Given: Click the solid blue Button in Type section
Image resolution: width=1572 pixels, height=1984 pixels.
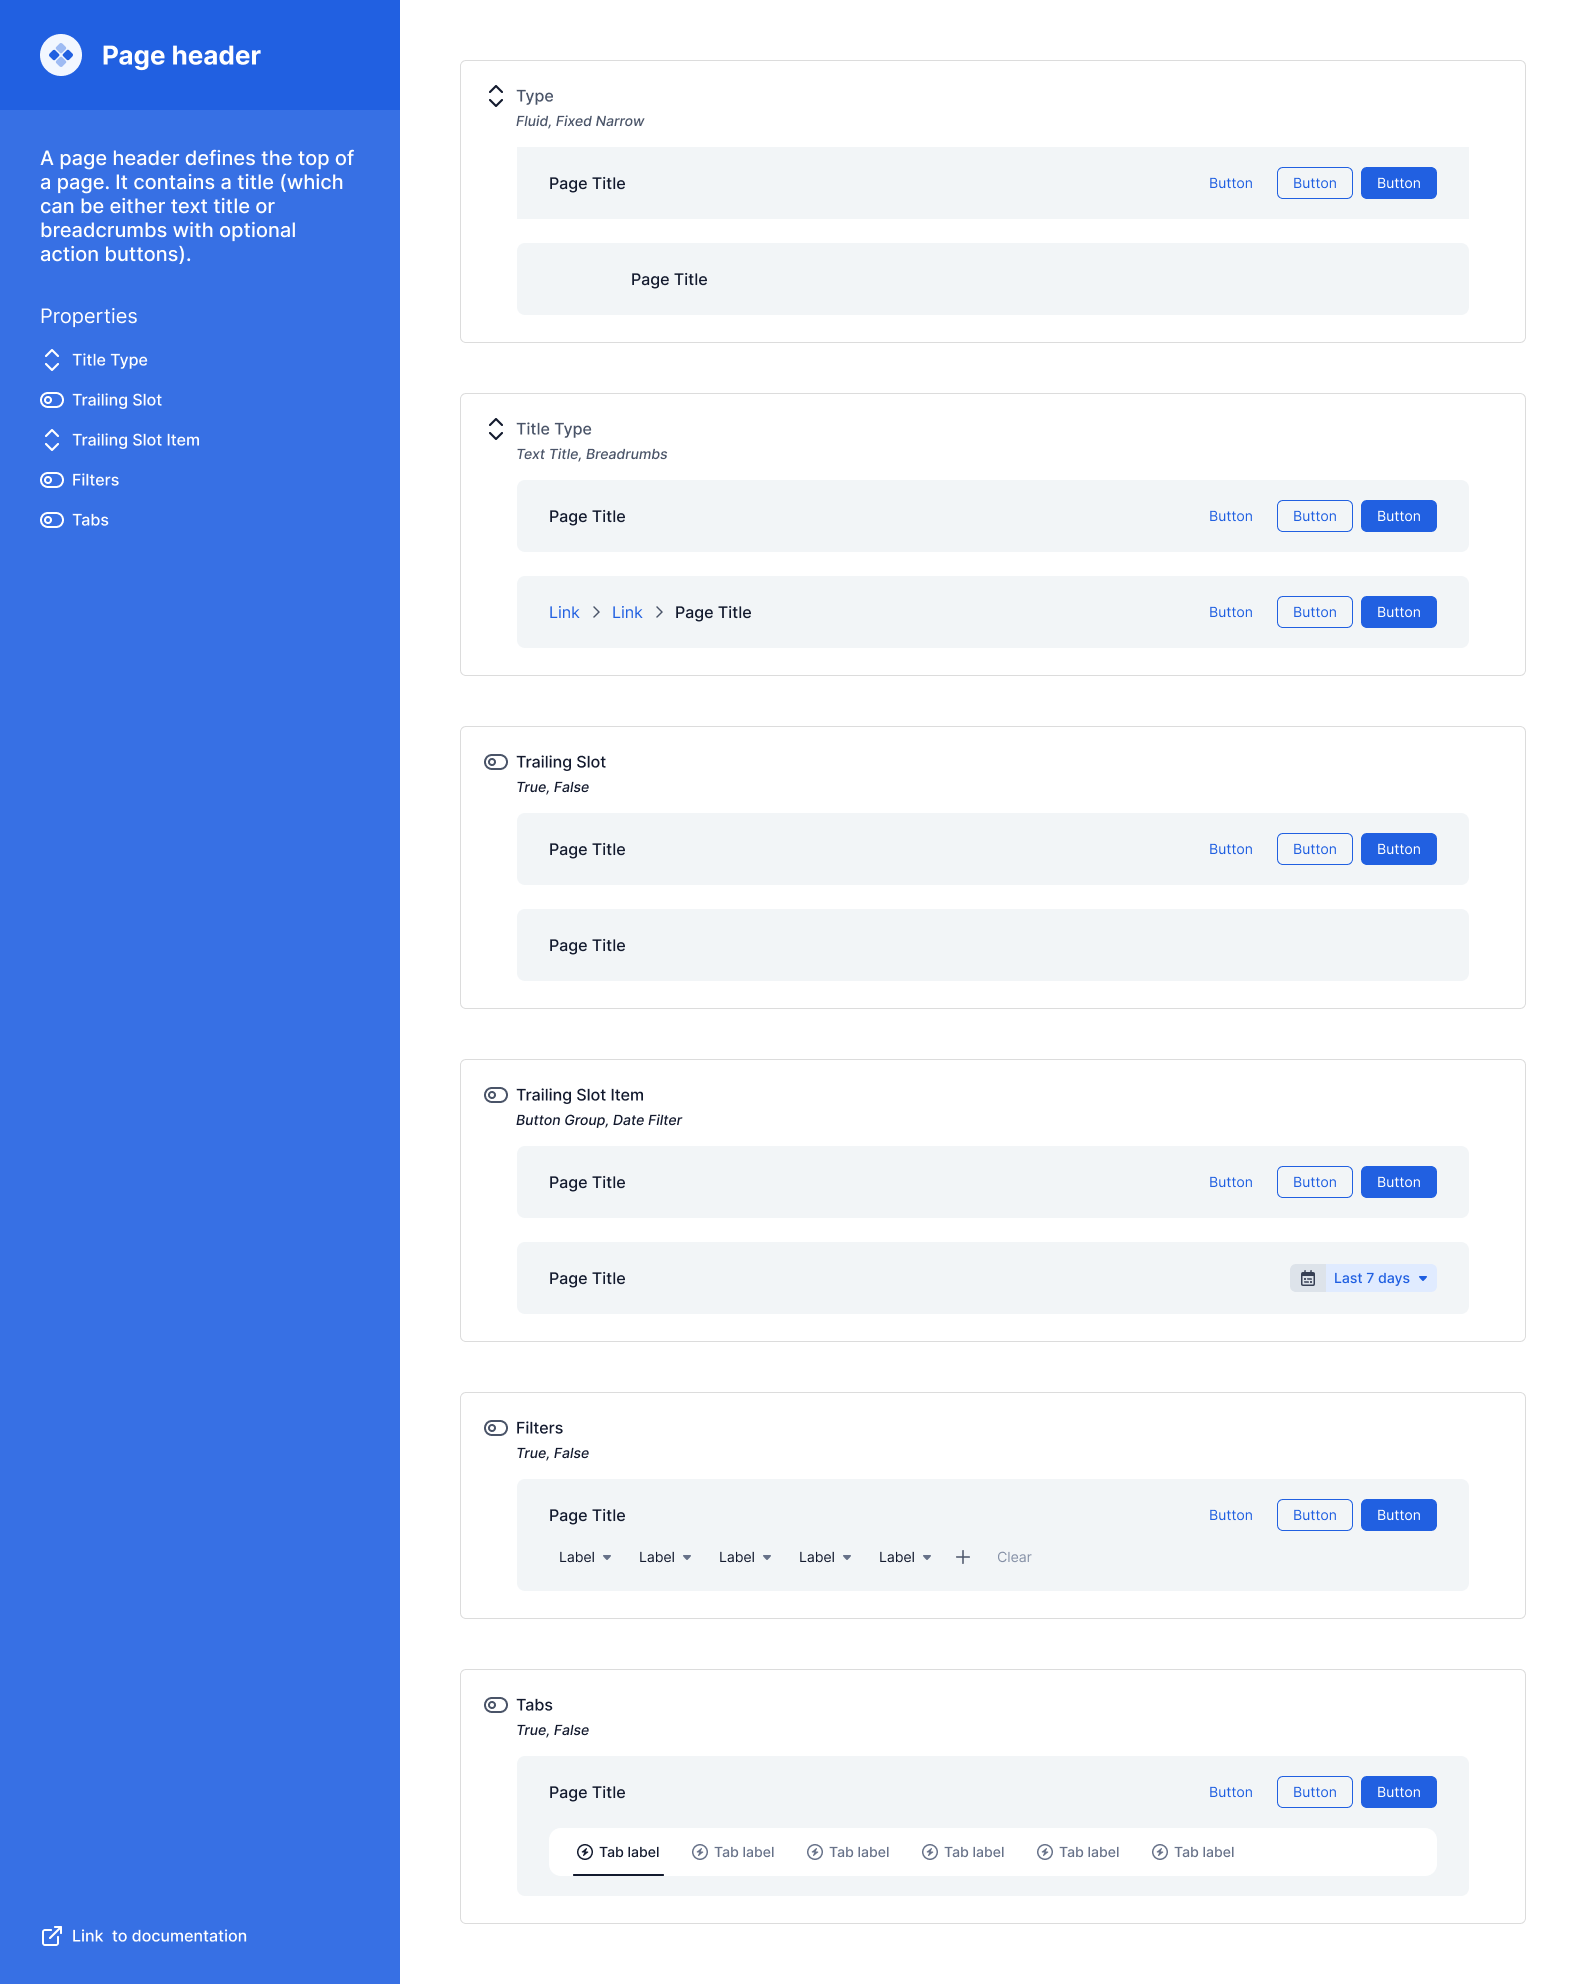Looking at the screenshot, I should coord(1399,183).
